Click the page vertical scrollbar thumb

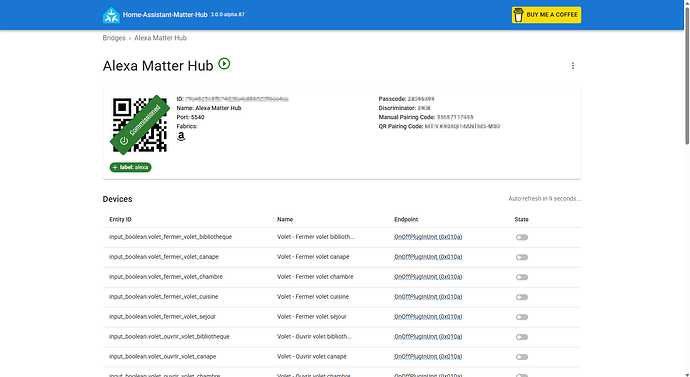click(x=687, y=75)
